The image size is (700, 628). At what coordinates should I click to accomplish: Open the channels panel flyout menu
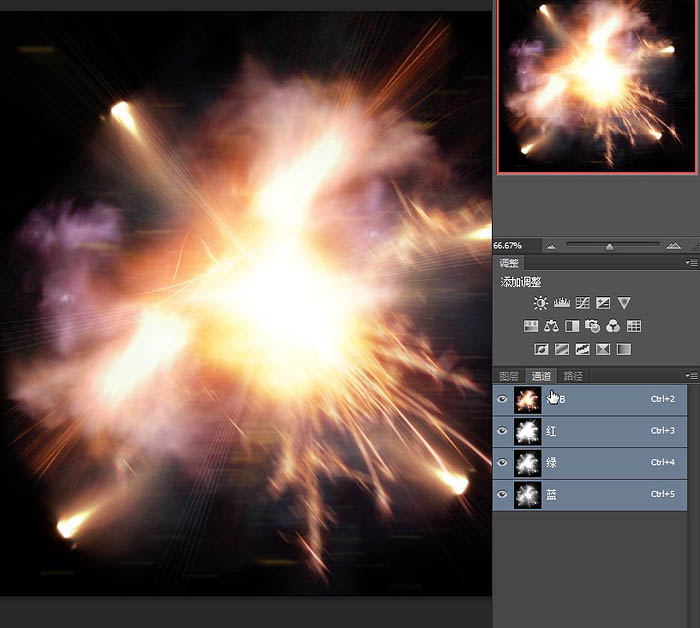click(691, 376)
